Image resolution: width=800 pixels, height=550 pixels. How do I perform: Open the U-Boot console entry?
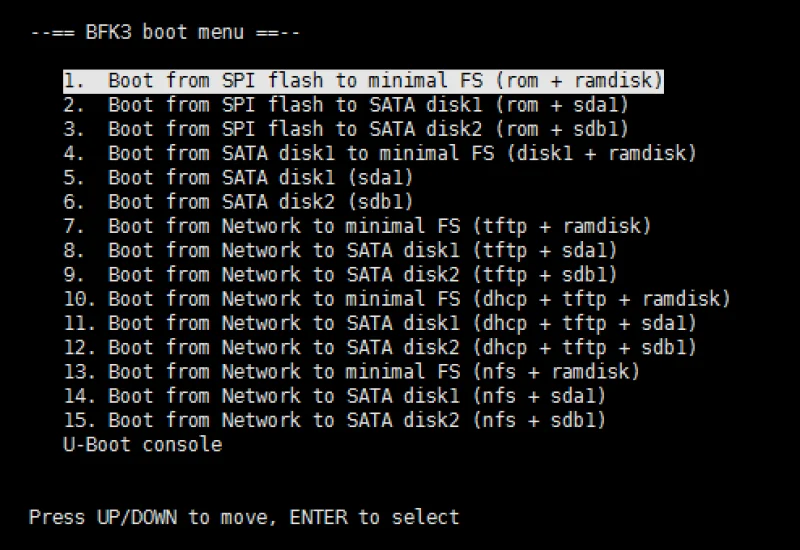142,444
